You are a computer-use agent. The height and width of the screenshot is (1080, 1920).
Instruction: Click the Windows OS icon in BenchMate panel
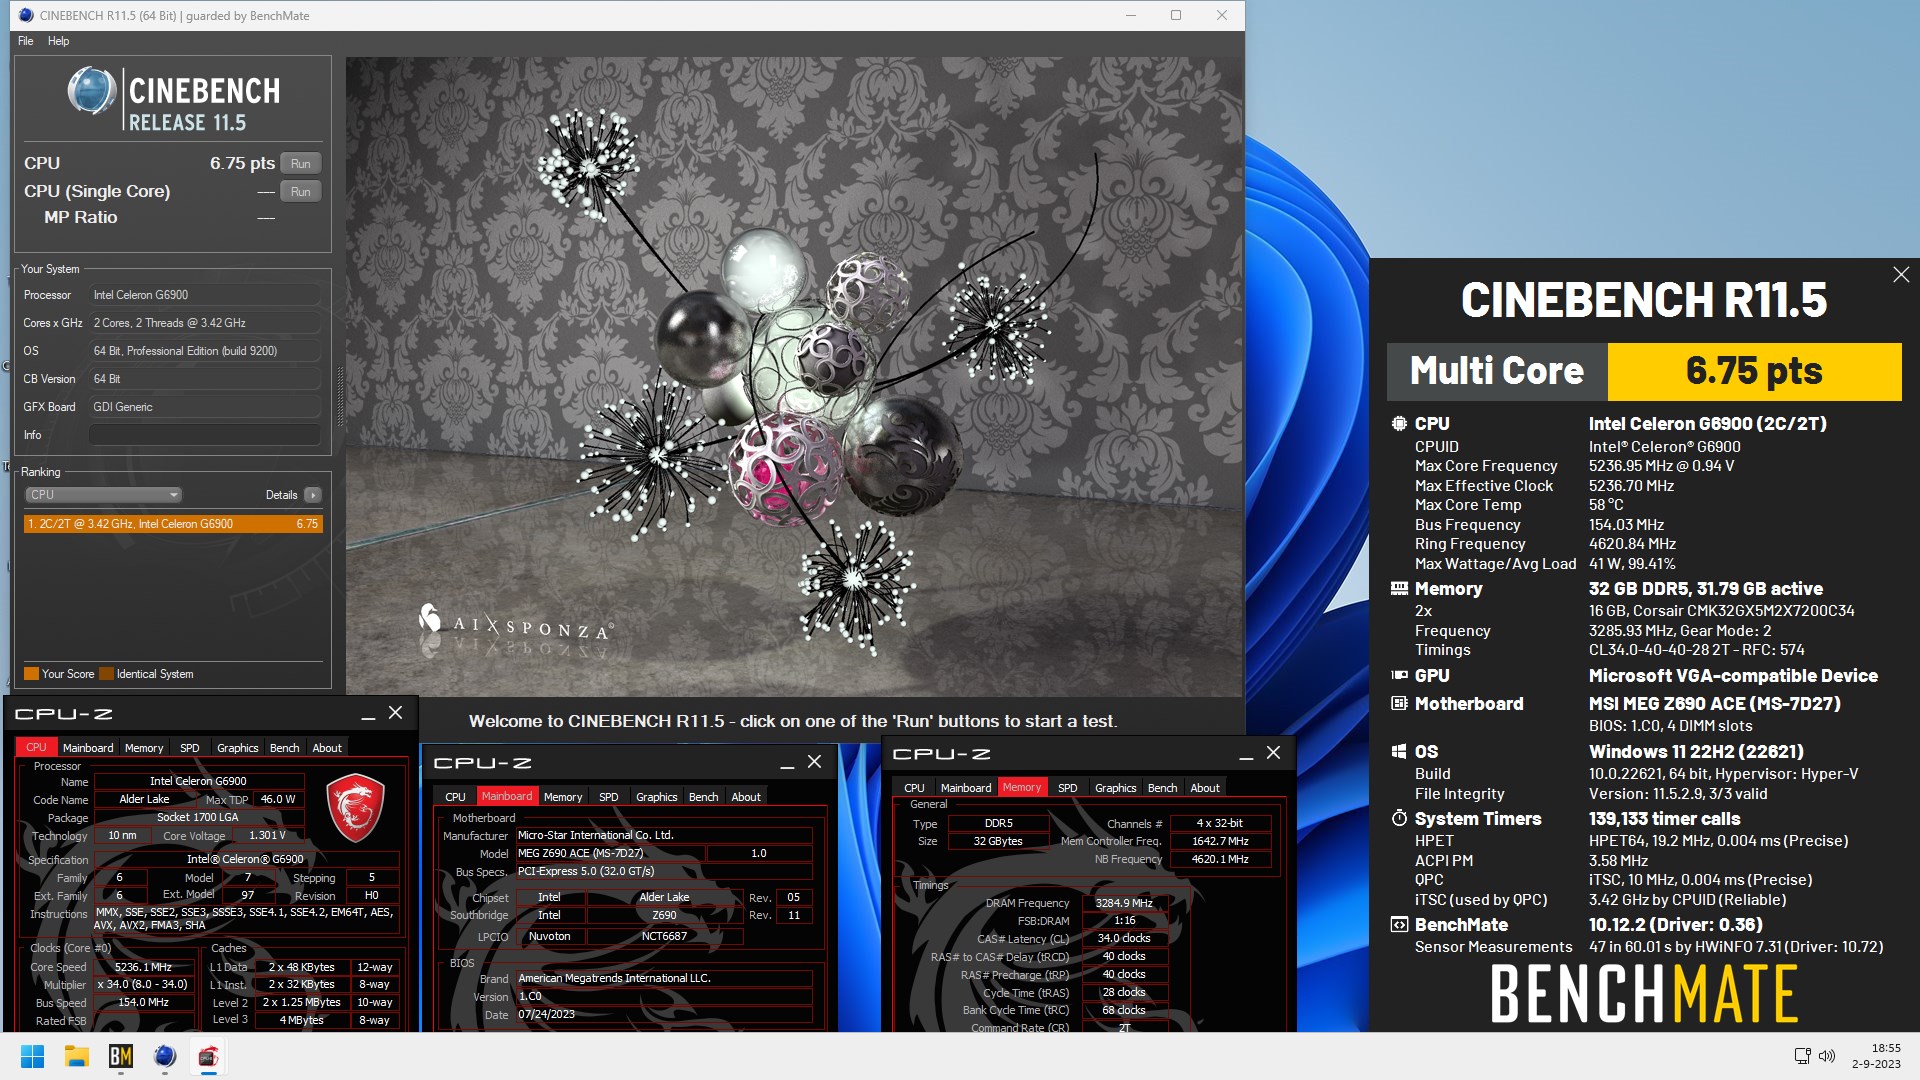[1399, 752]
